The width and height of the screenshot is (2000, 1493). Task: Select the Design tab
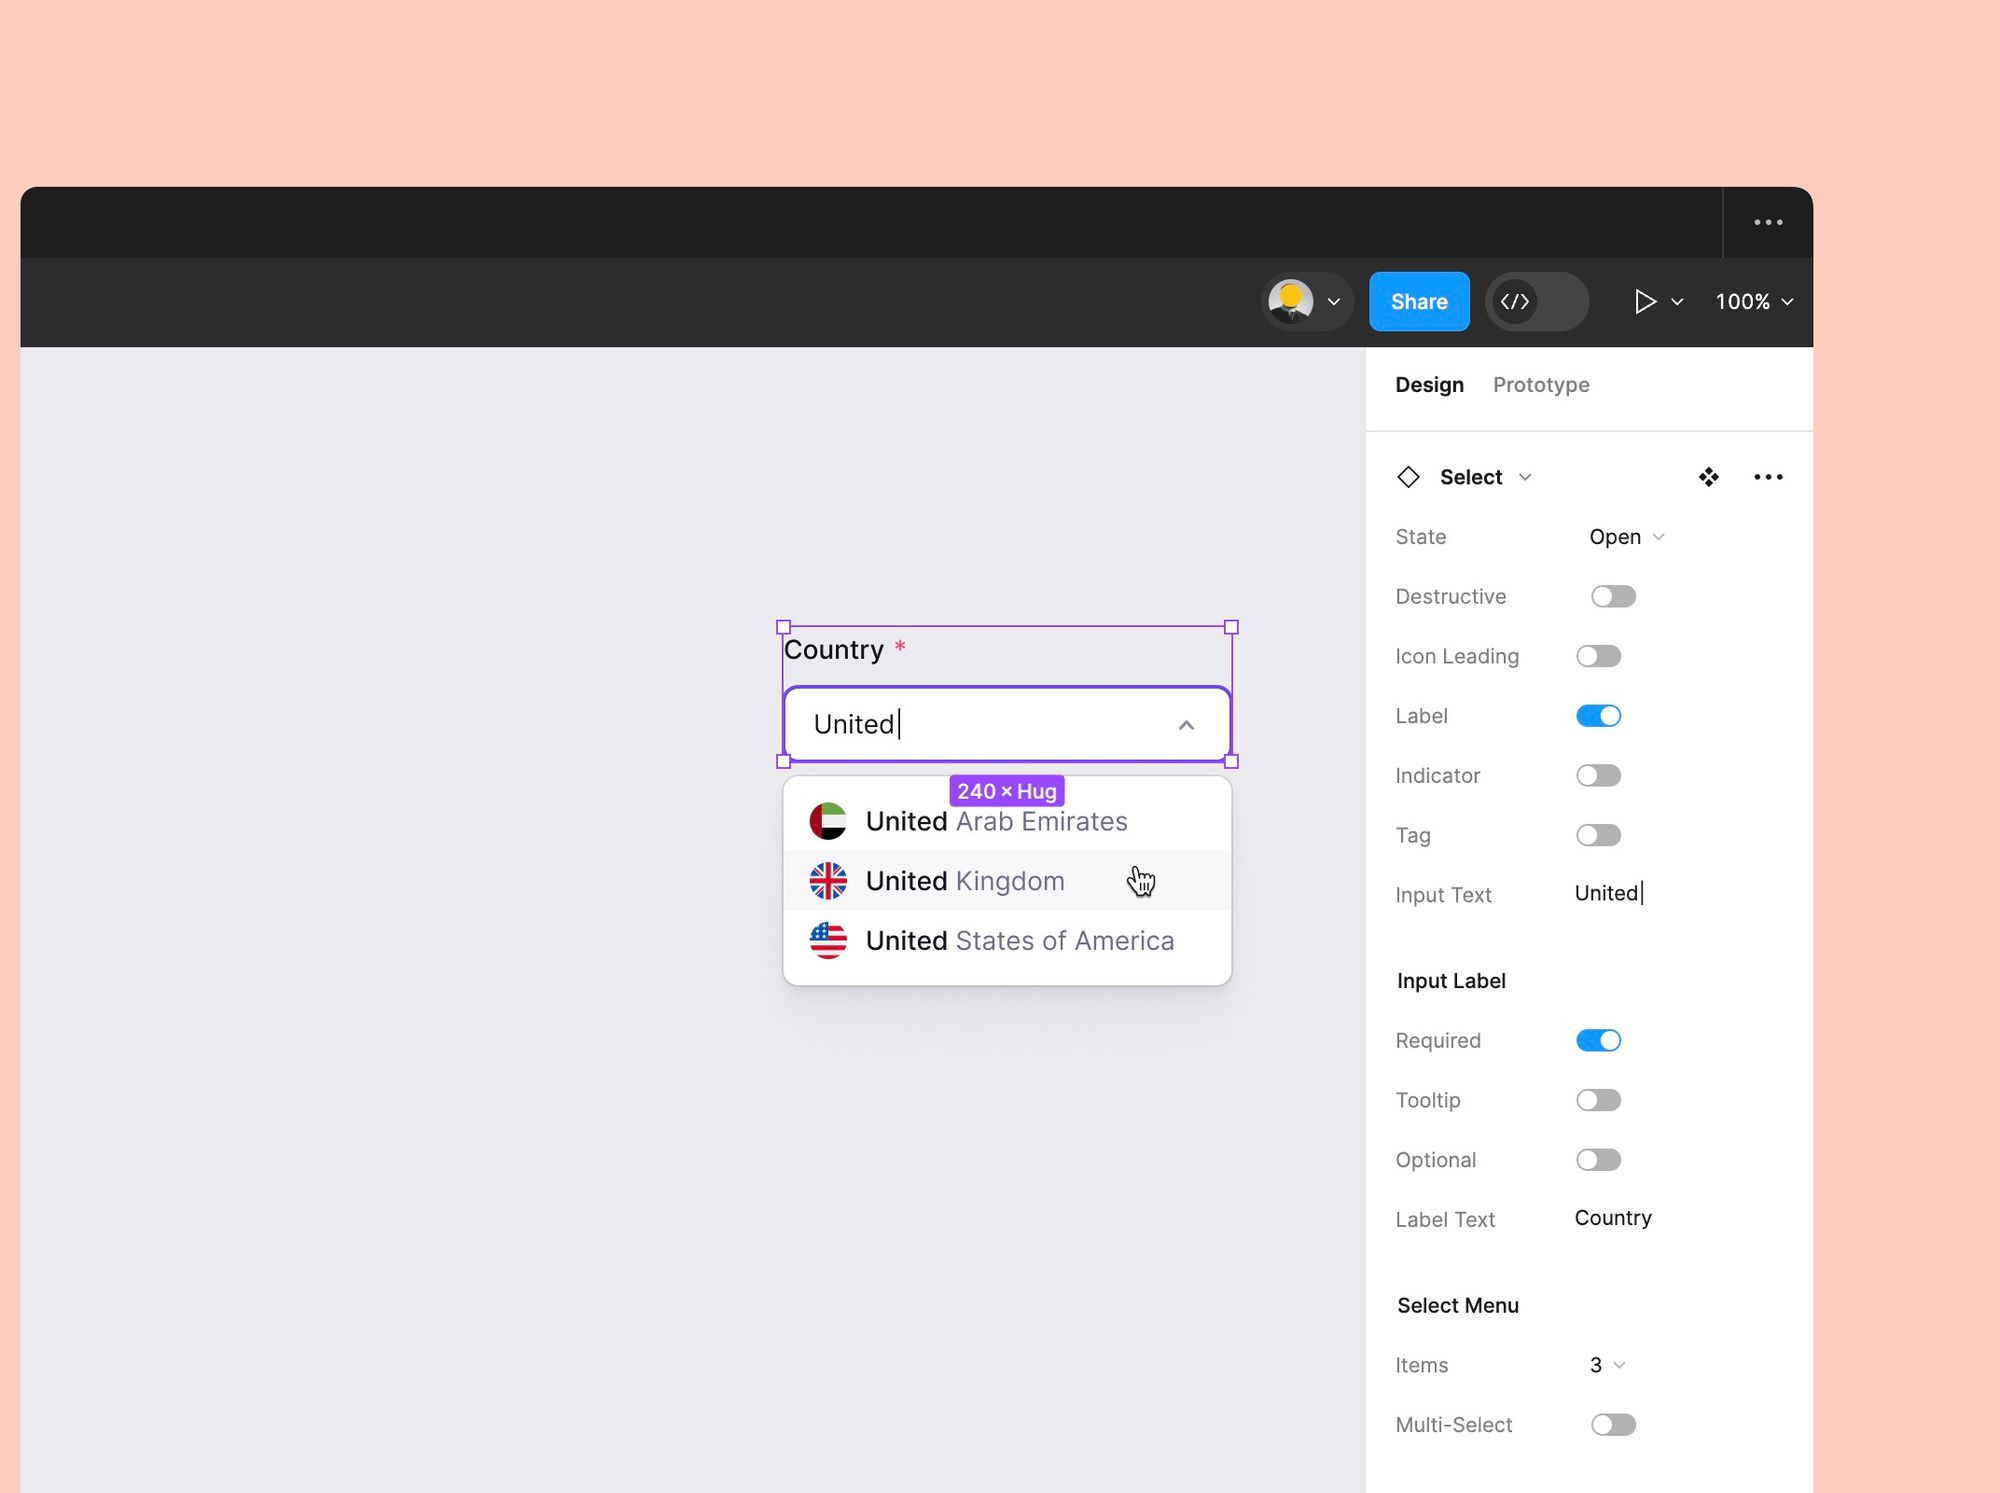(x=1428, y=384)
